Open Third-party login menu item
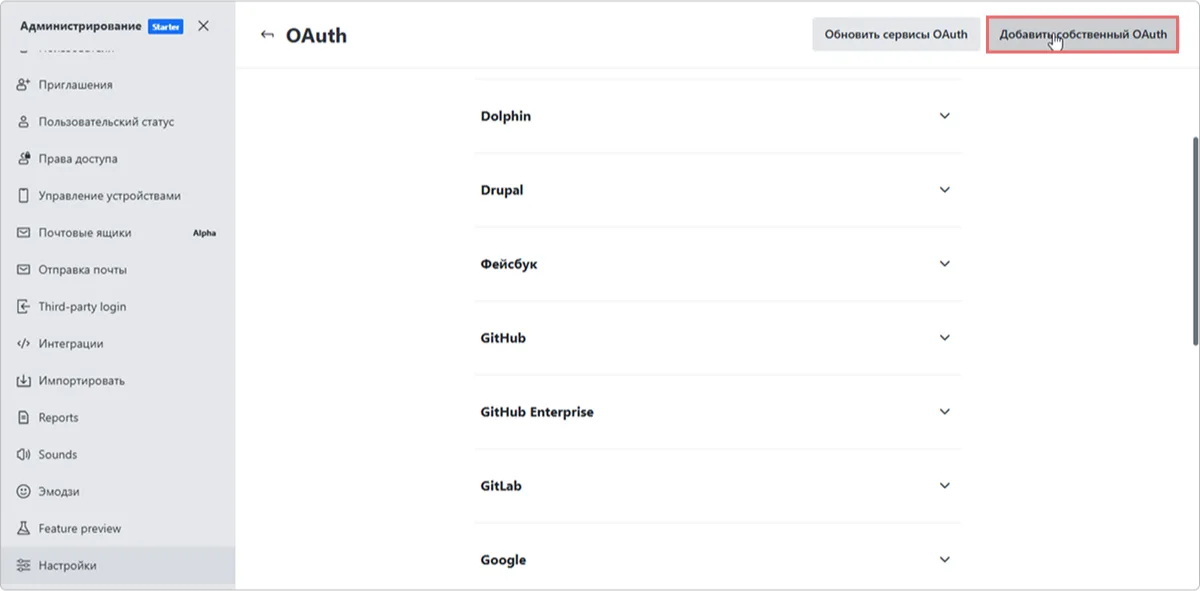Image resolution: width=1200 pixels, height=591 pixels. (x=82, y=307)
